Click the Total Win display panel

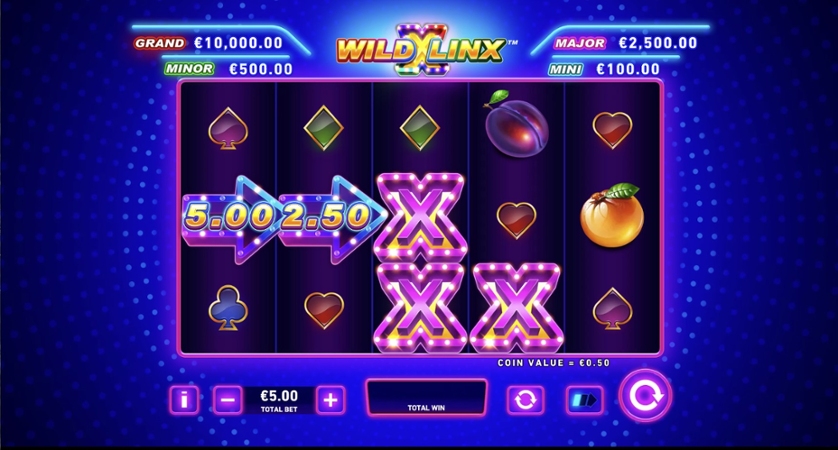pyautogui.click(x=426, y=398)
